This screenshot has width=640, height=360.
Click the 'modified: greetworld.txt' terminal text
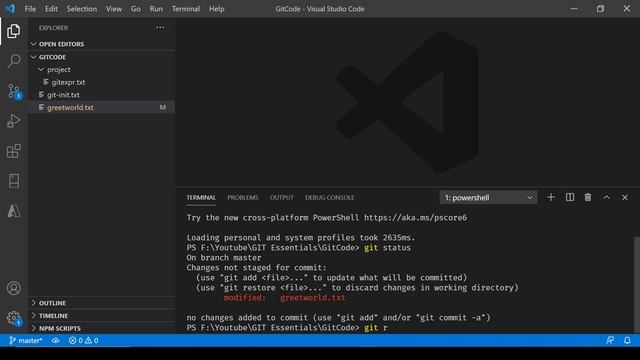click(x=284, y=298)
